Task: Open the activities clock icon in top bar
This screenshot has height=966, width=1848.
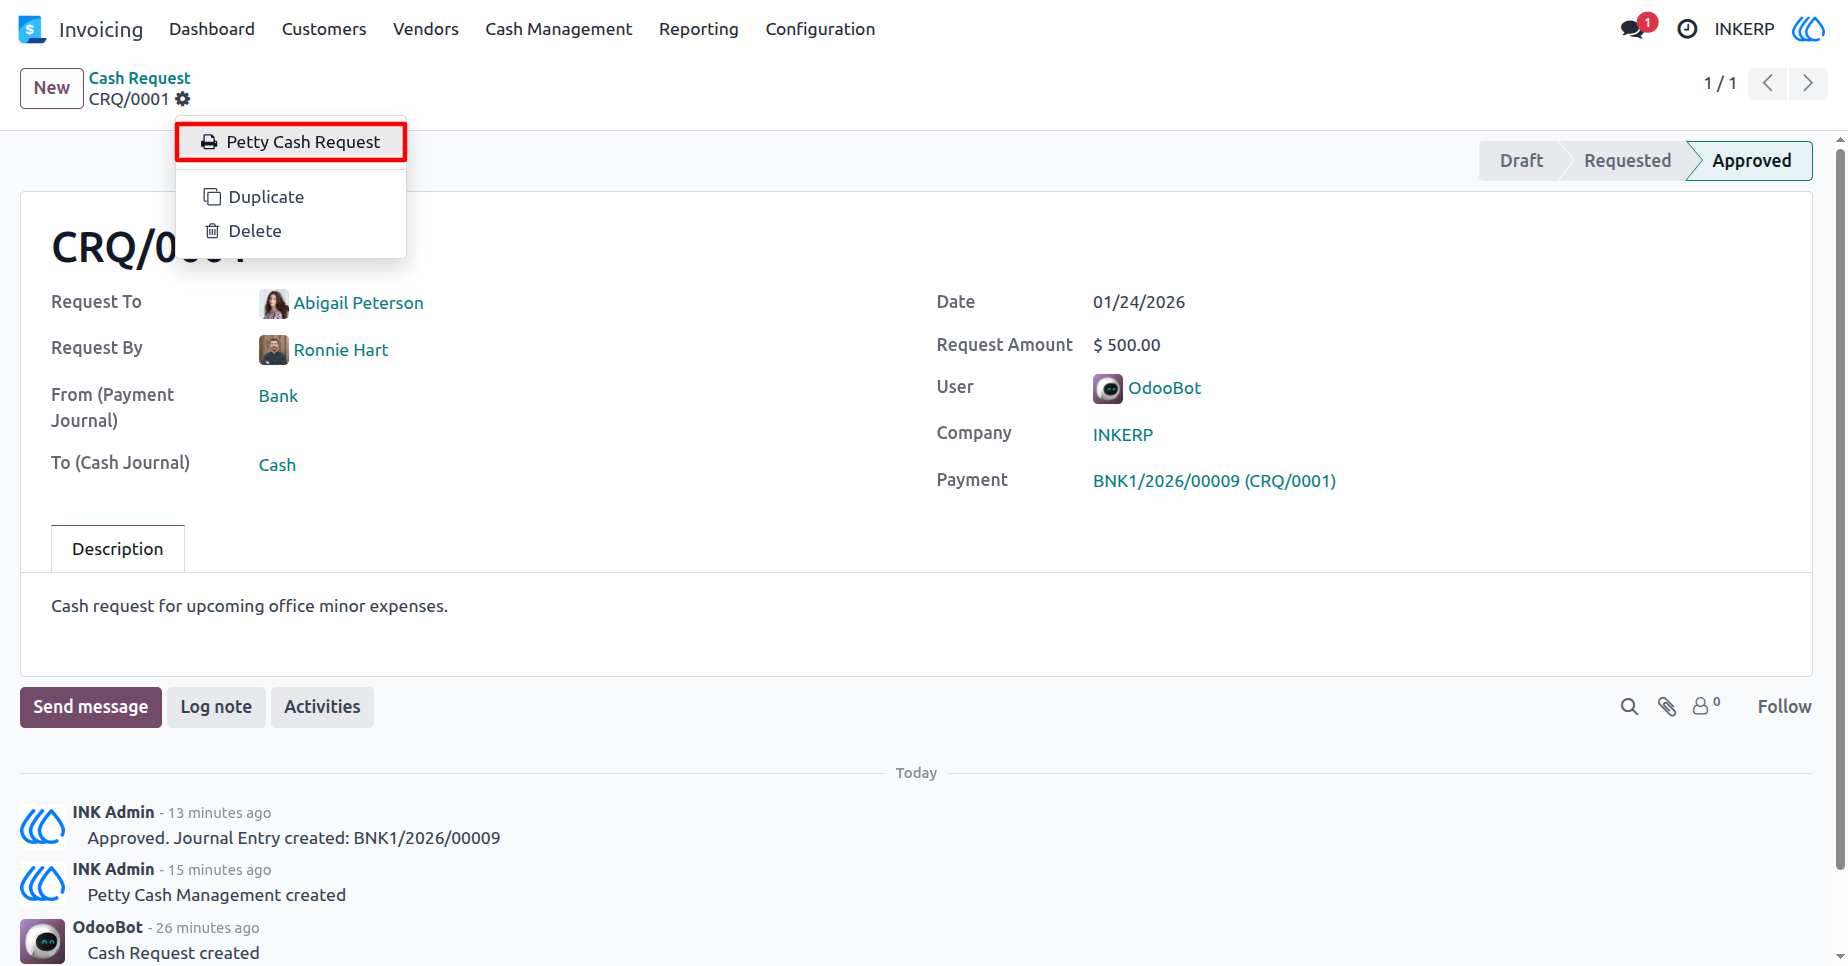Action: [x=1687, y=29]
